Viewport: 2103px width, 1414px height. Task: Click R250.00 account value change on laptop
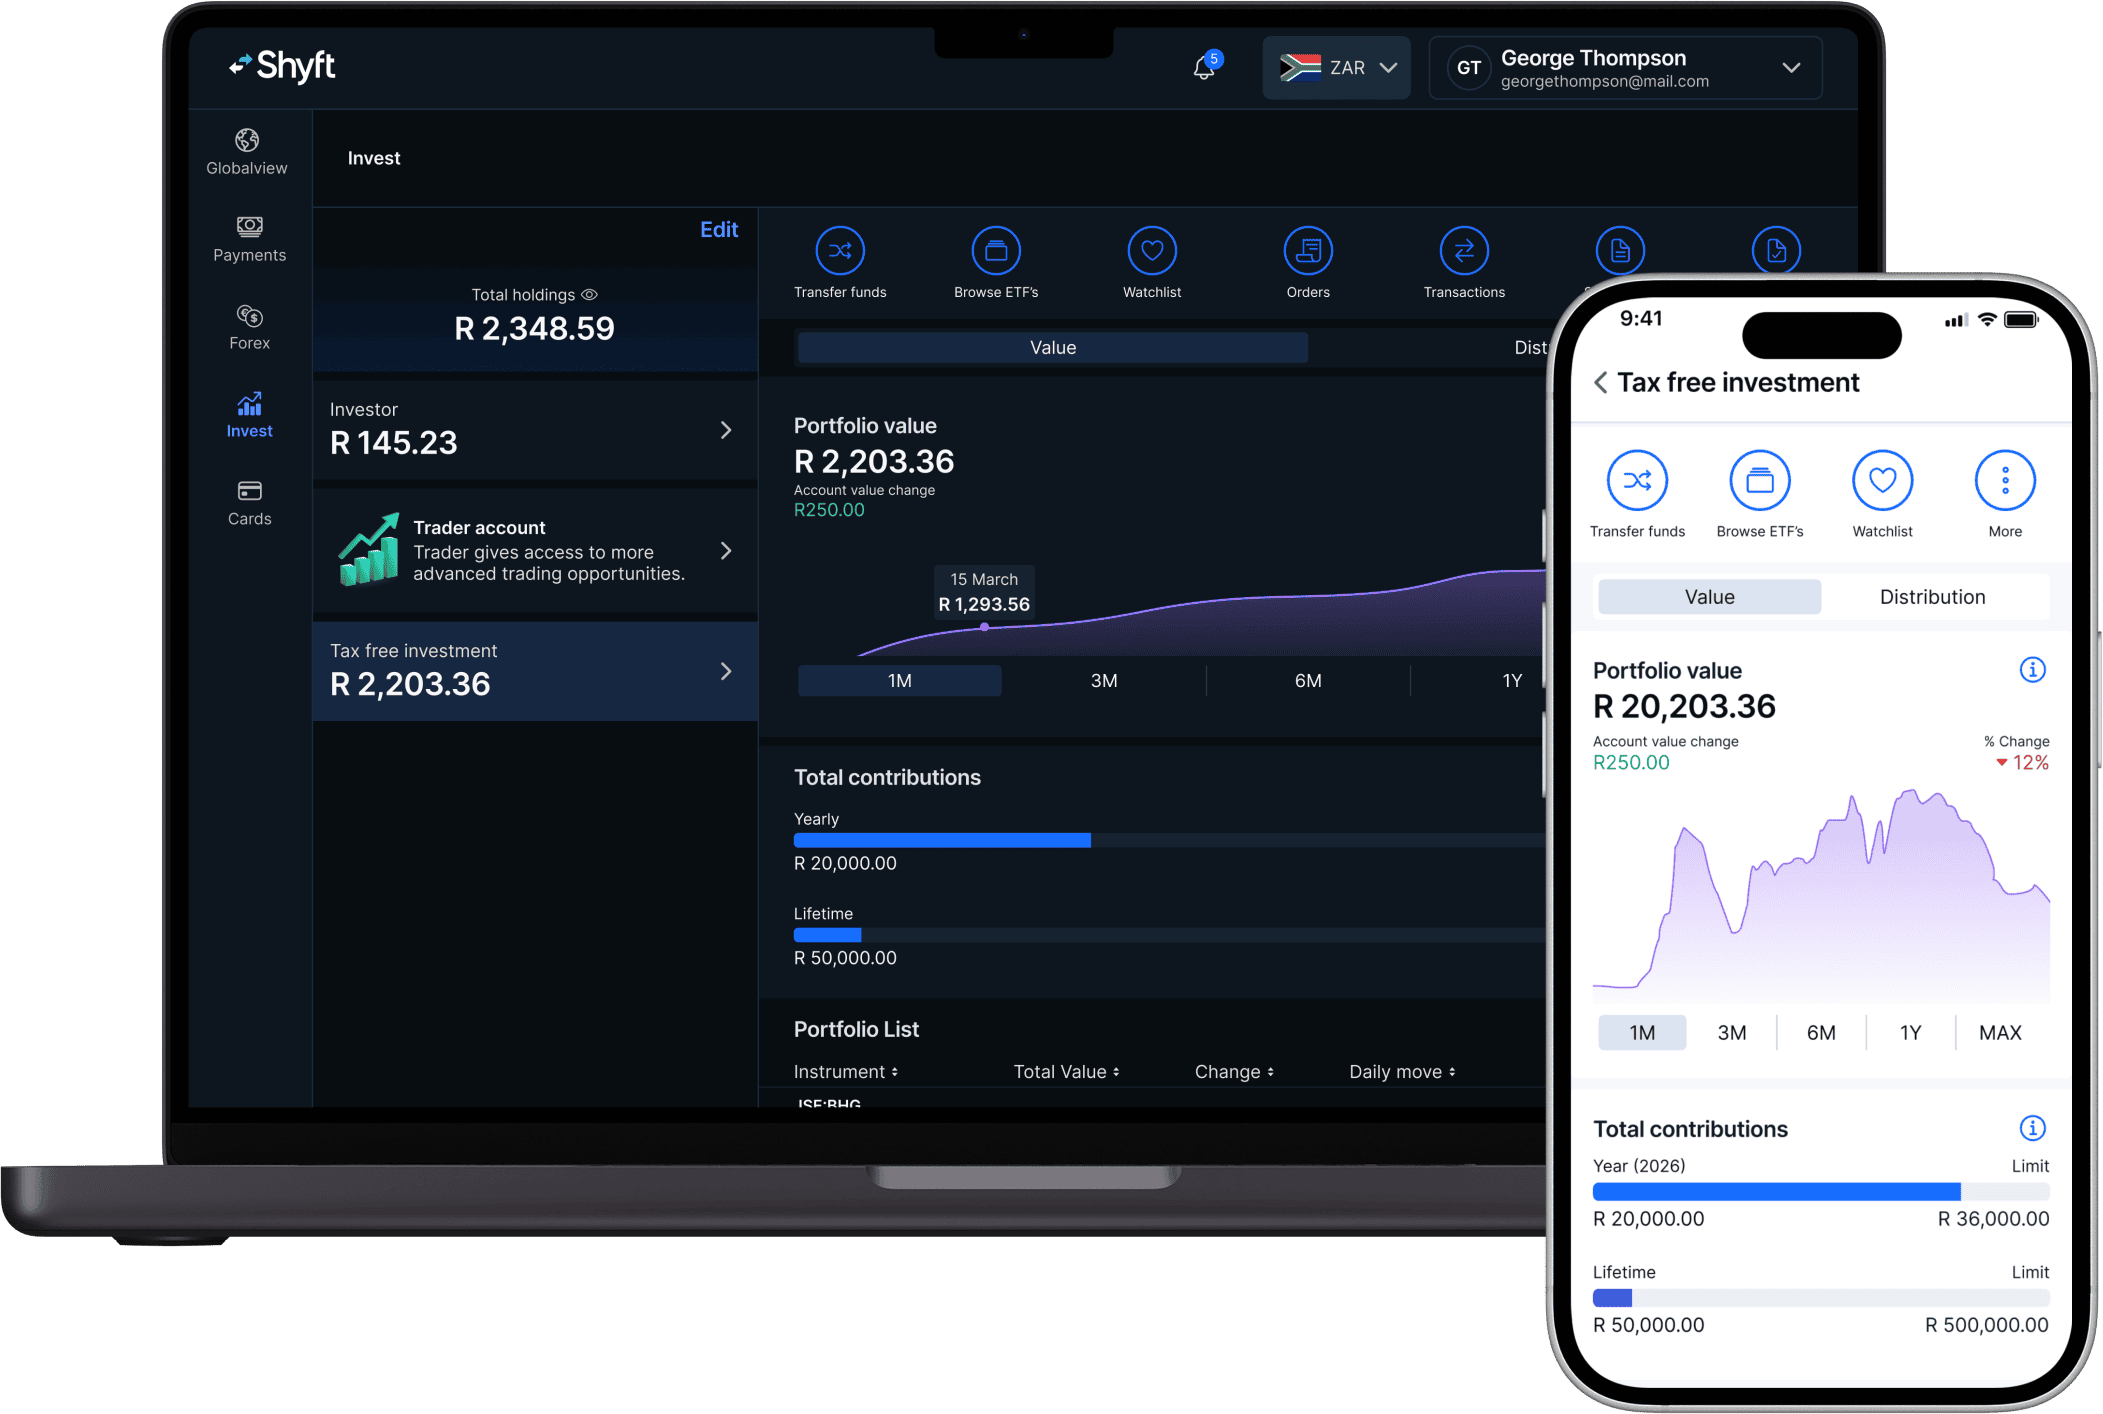coord(829,510)
